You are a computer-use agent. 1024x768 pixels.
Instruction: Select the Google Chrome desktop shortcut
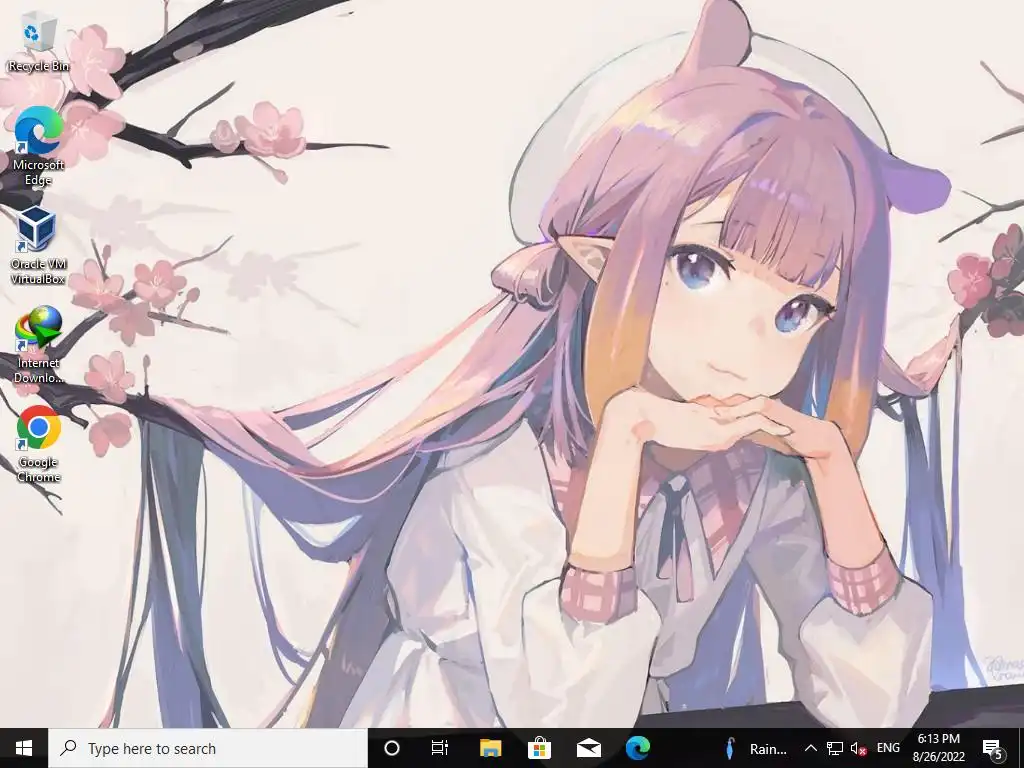click(x=39, y=444)
